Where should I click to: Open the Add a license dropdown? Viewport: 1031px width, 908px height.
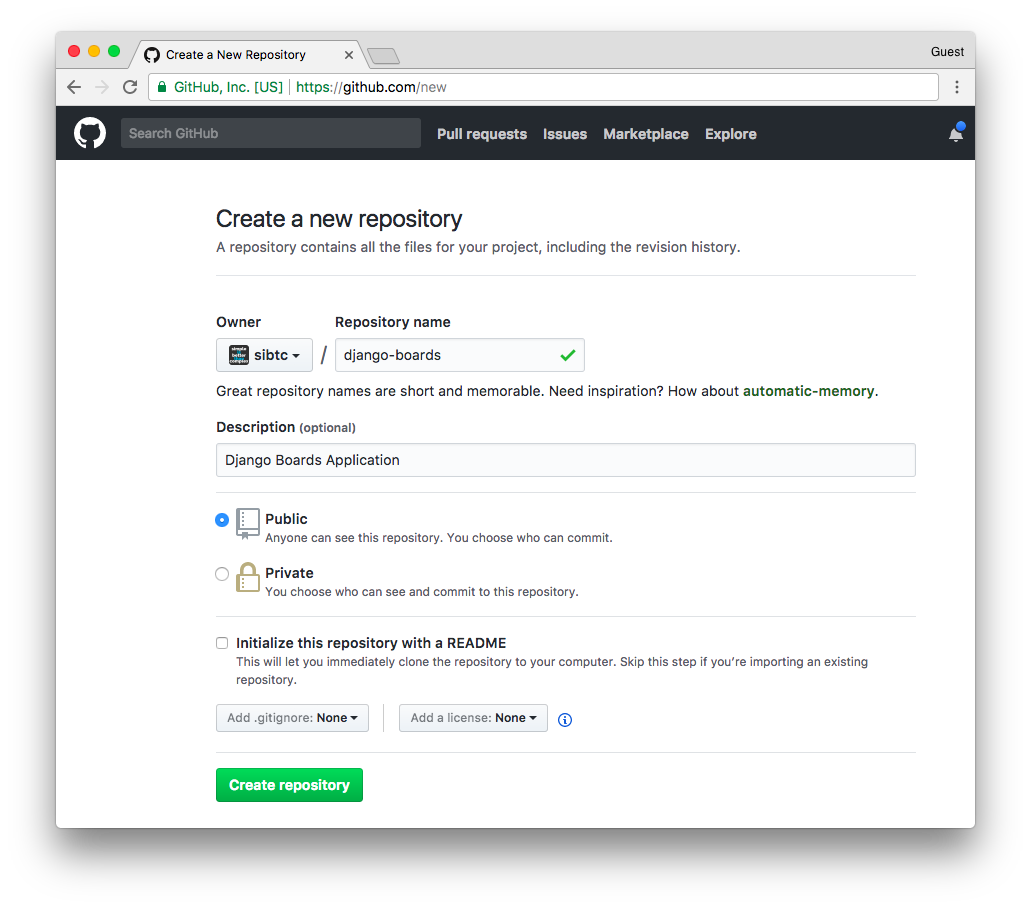pos(472,717)
